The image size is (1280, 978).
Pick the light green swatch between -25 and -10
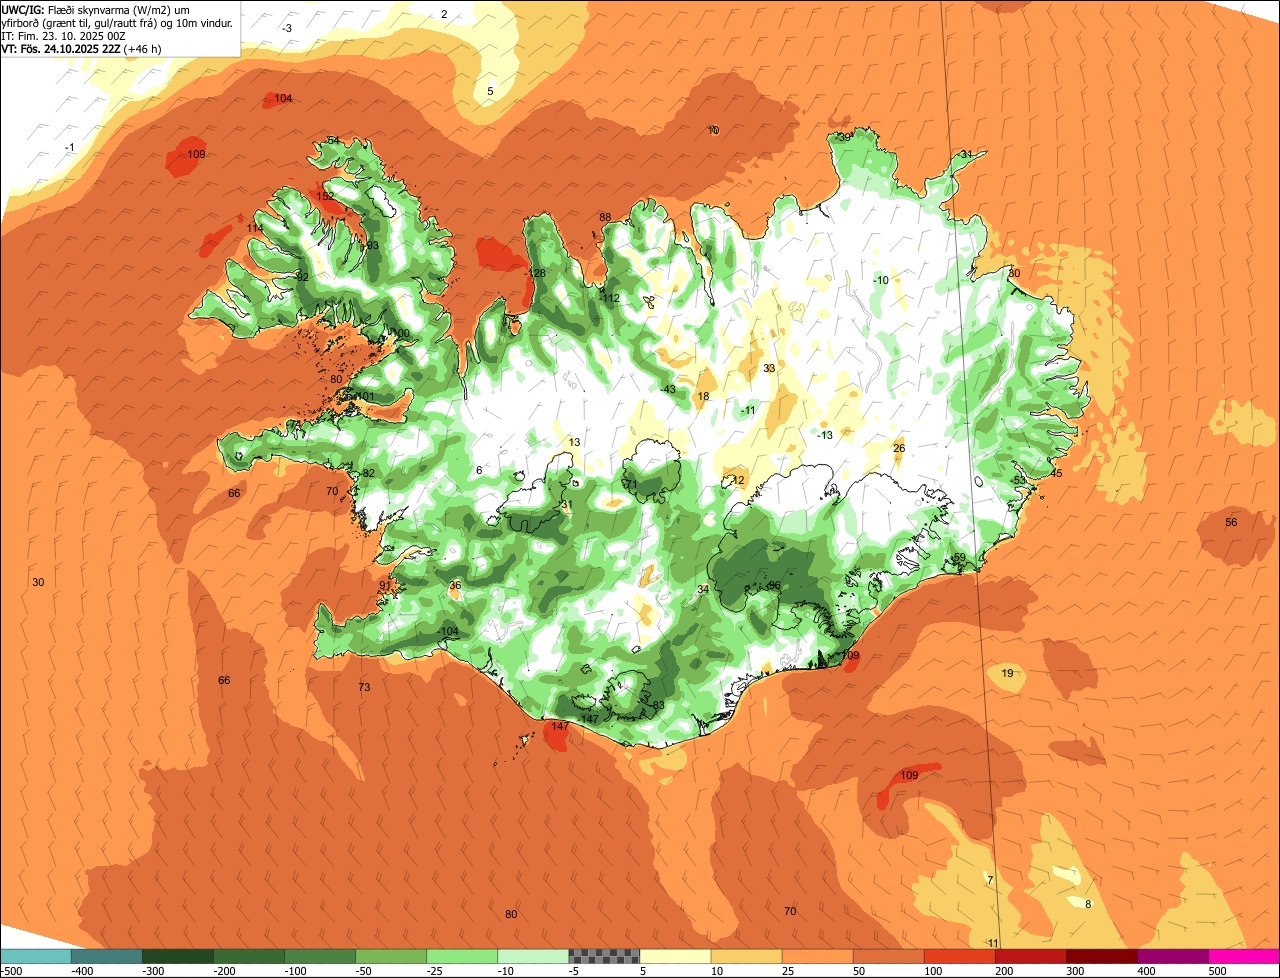tap(462, 956)
